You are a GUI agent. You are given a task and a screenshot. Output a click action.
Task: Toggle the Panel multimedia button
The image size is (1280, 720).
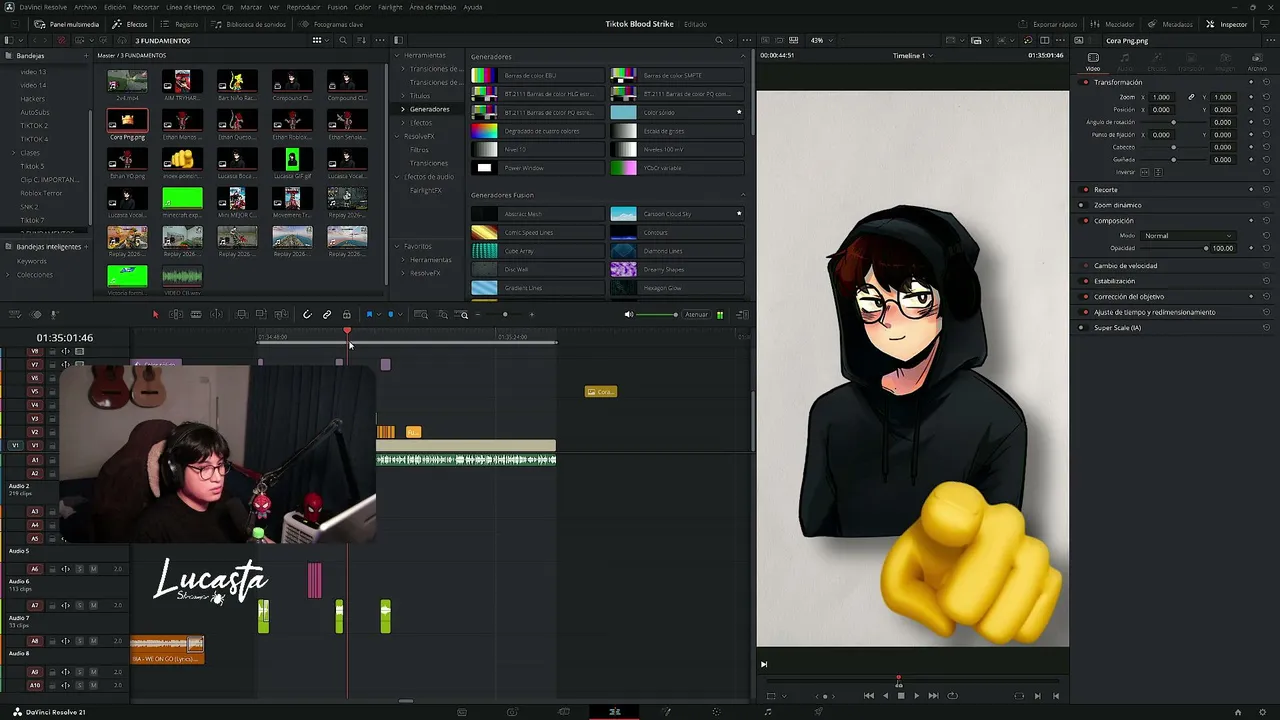click(x=67, y=24)
